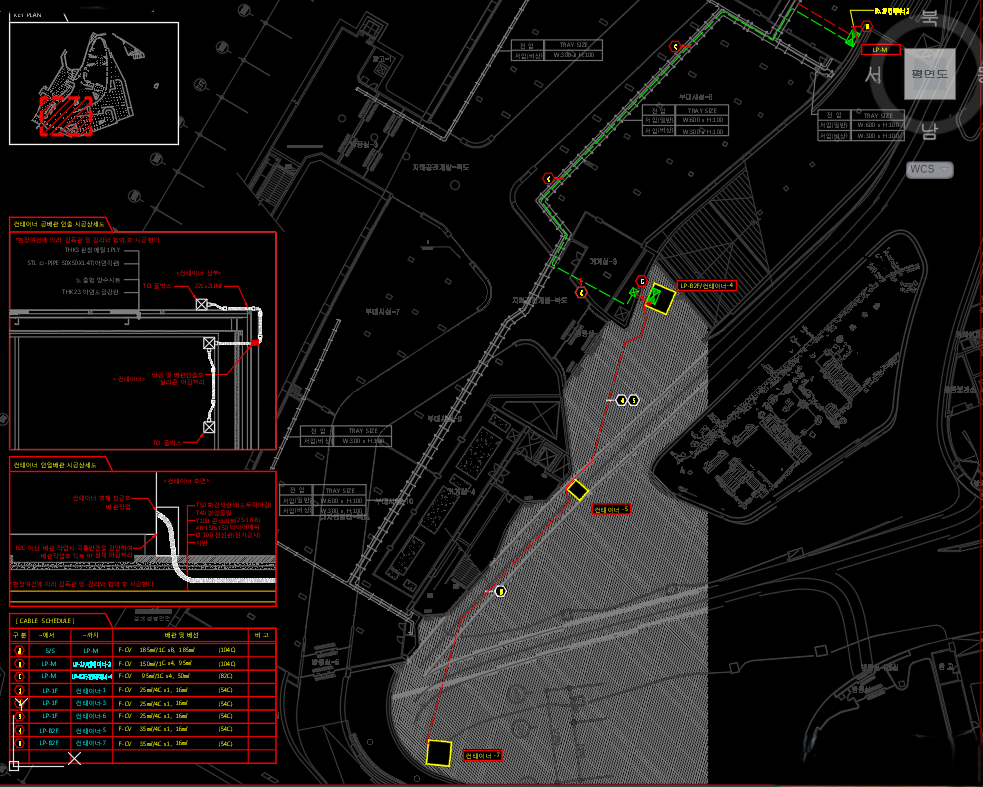
Task: Click the 컨테이너-5 text label
Action: (x=611, y=510)
